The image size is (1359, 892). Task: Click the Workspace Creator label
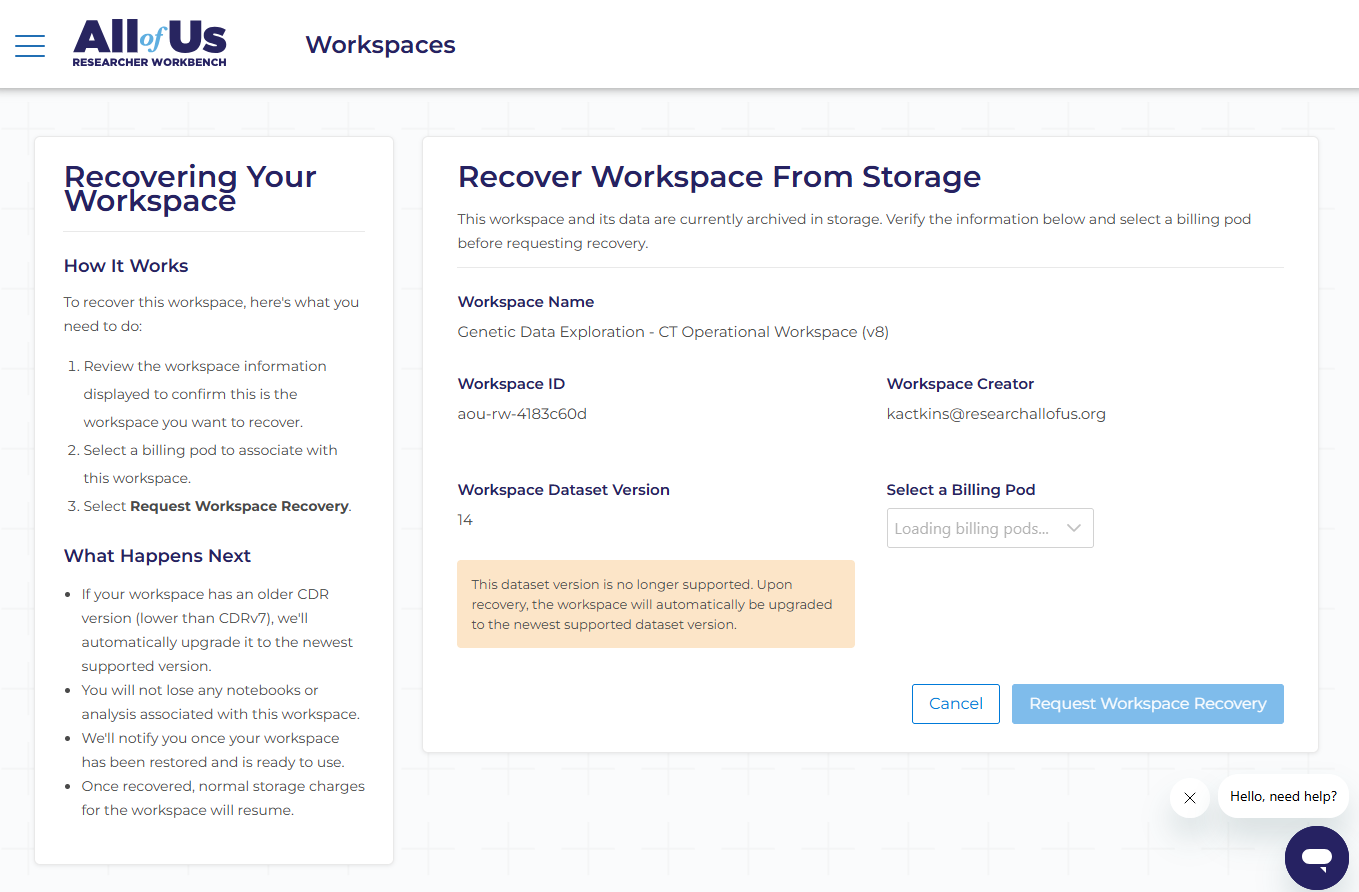coord(960,384)
